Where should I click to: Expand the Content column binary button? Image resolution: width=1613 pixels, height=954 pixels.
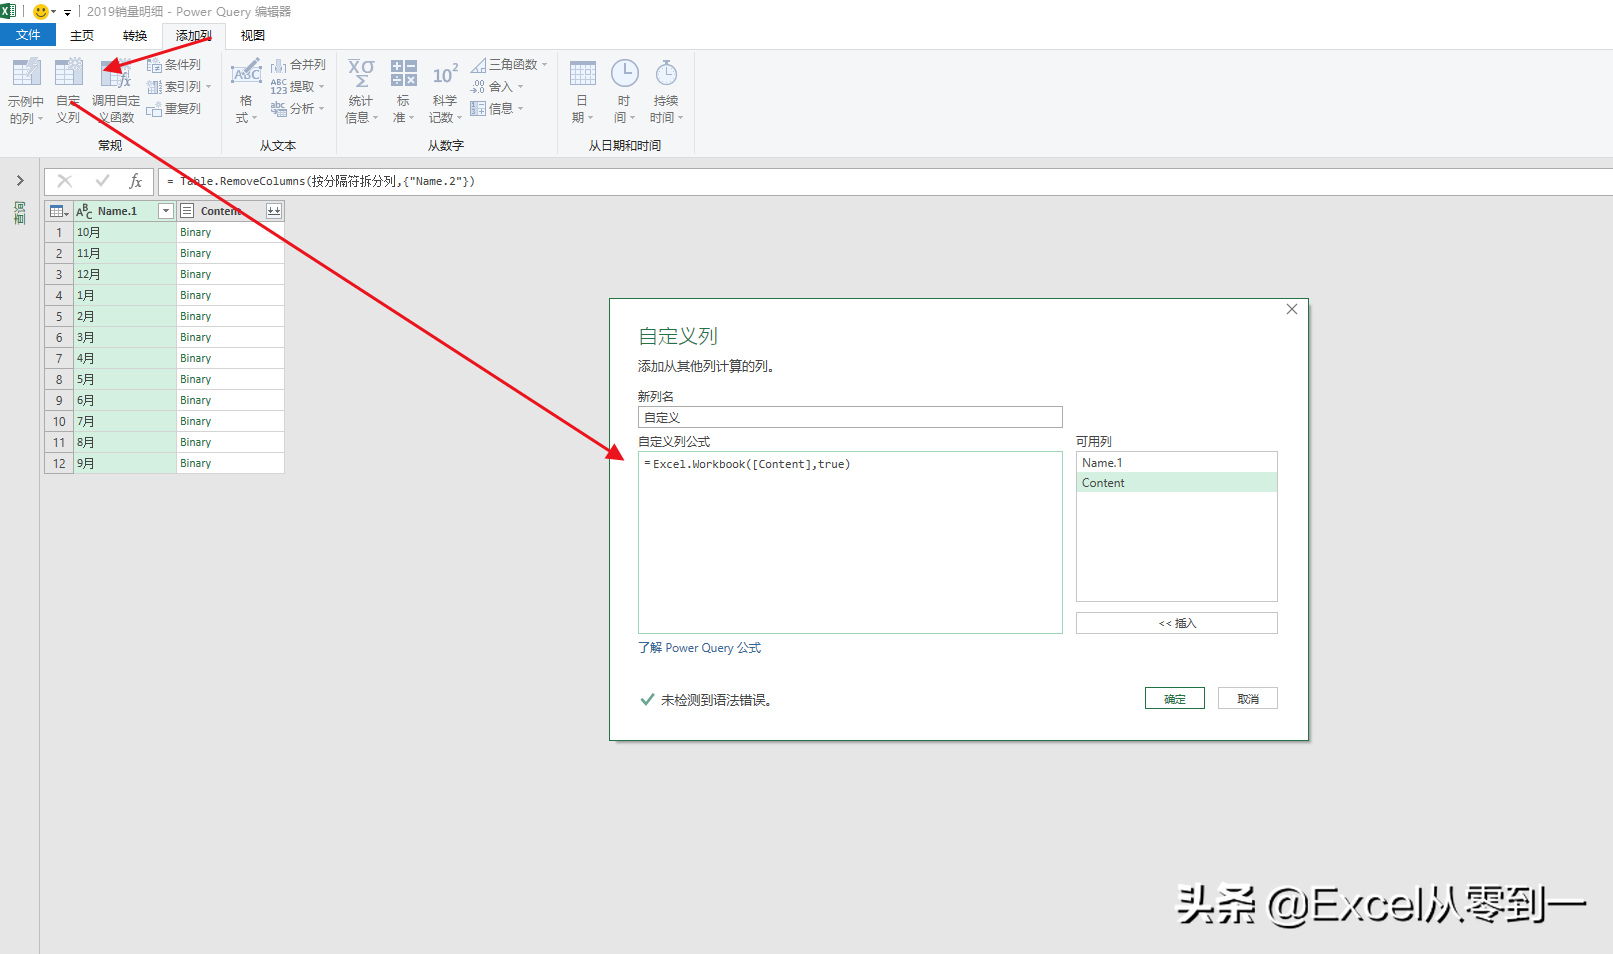pyautogui.click(x=274, y=211)
